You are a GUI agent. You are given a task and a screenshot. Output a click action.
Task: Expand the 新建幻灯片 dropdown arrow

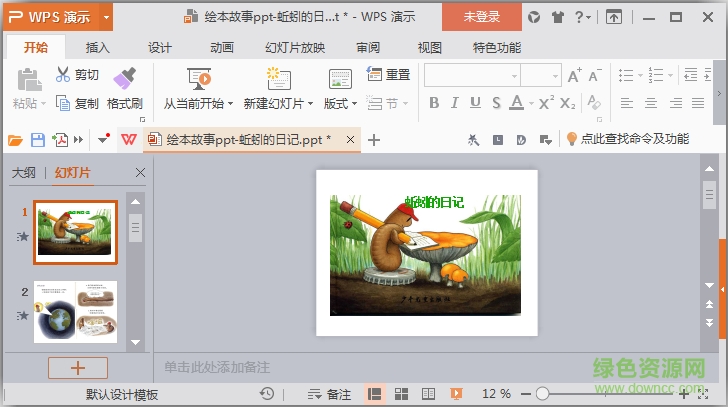click(310, 103)
